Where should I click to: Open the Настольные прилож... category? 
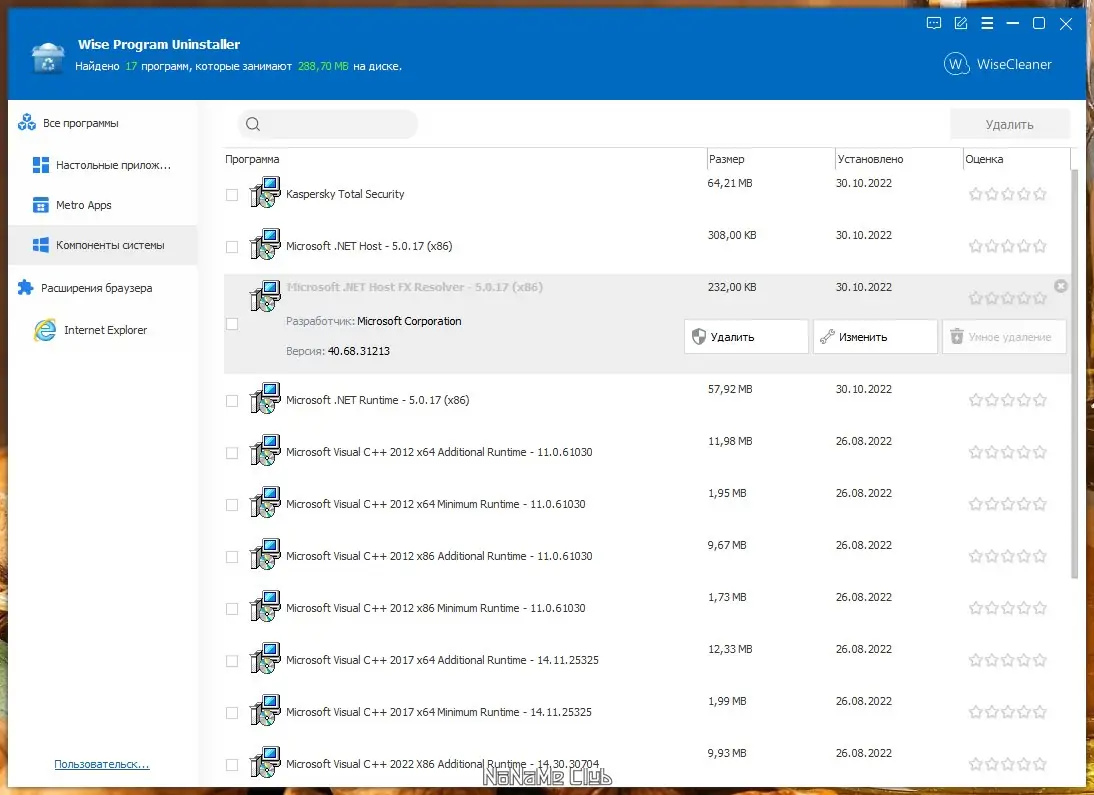click(103, 165)
